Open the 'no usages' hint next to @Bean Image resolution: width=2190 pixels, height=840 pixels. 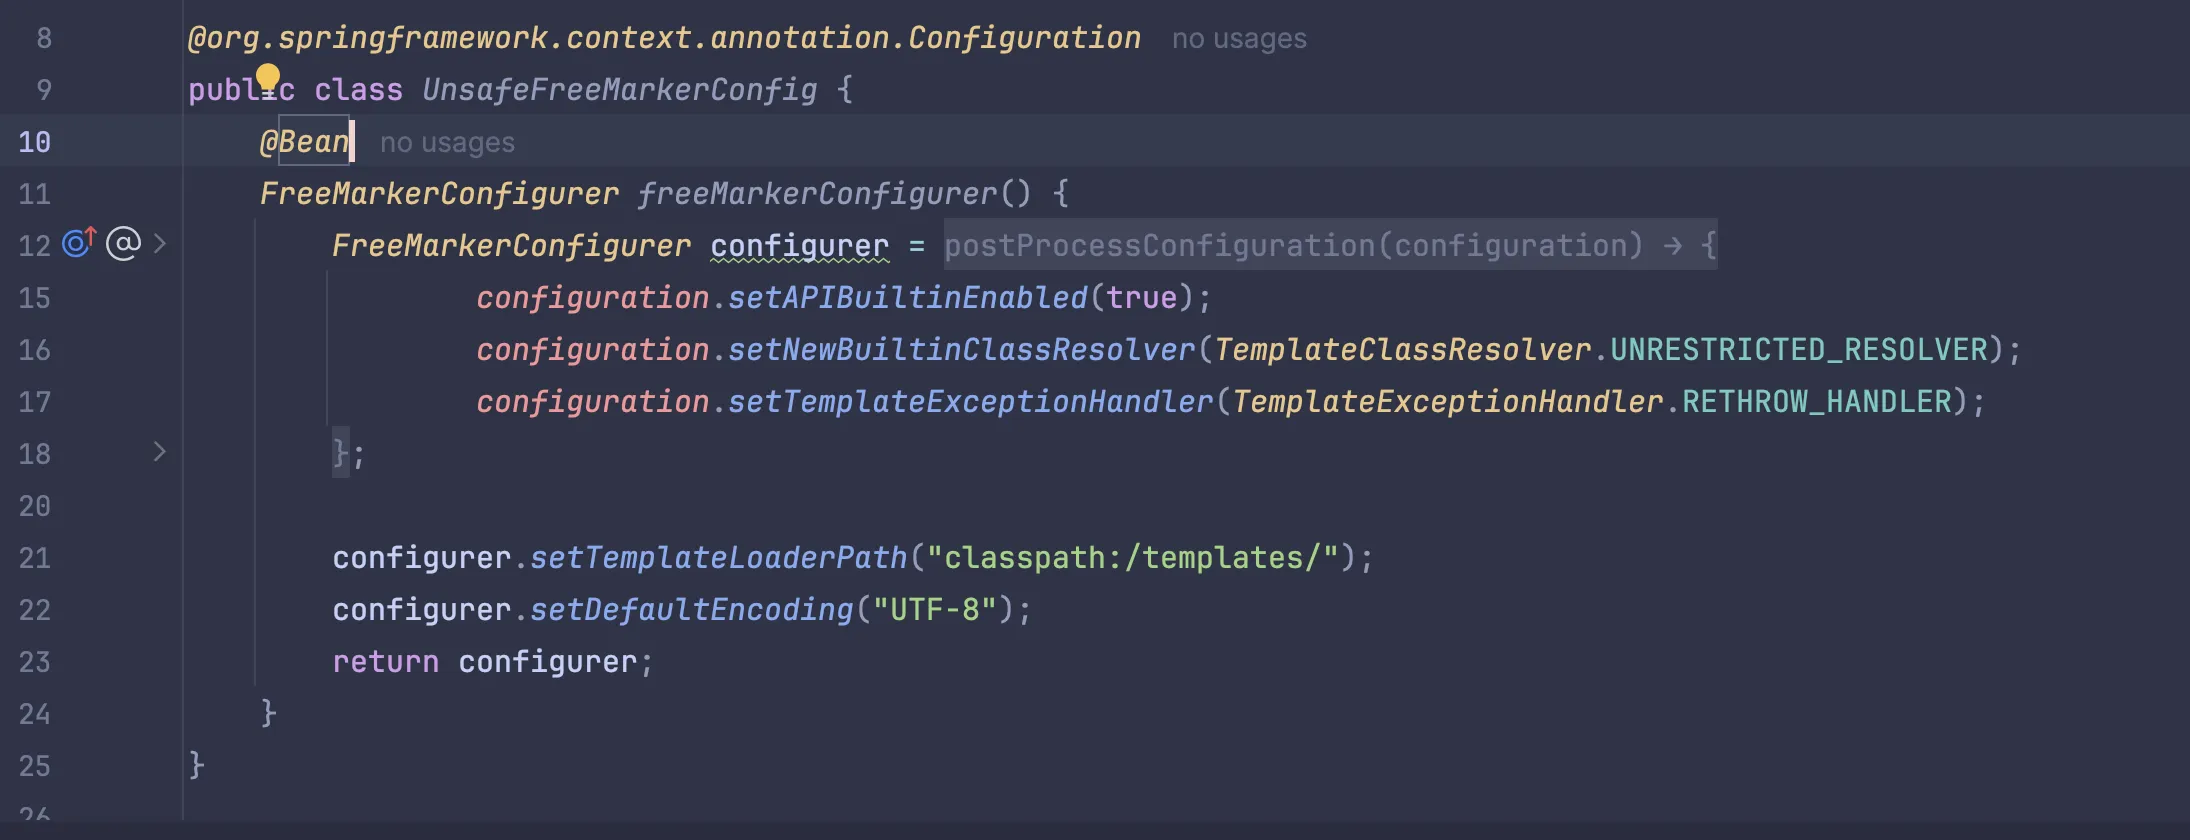[447, 143]
